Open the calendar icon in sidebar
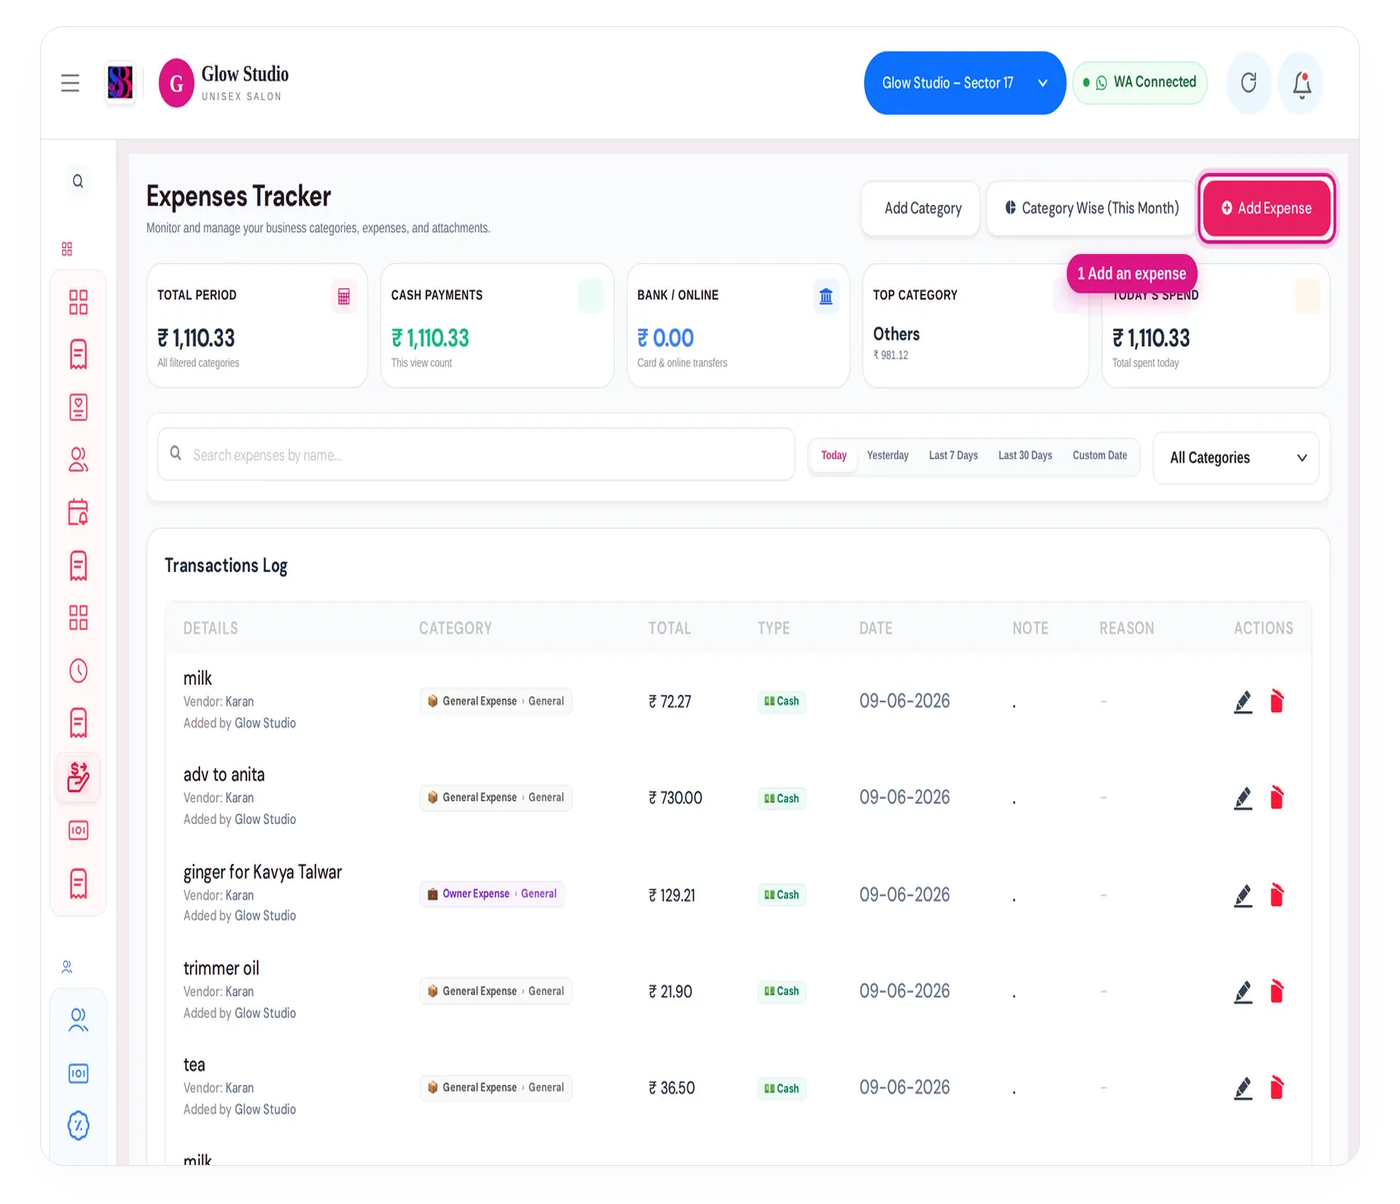 (78, 512)
